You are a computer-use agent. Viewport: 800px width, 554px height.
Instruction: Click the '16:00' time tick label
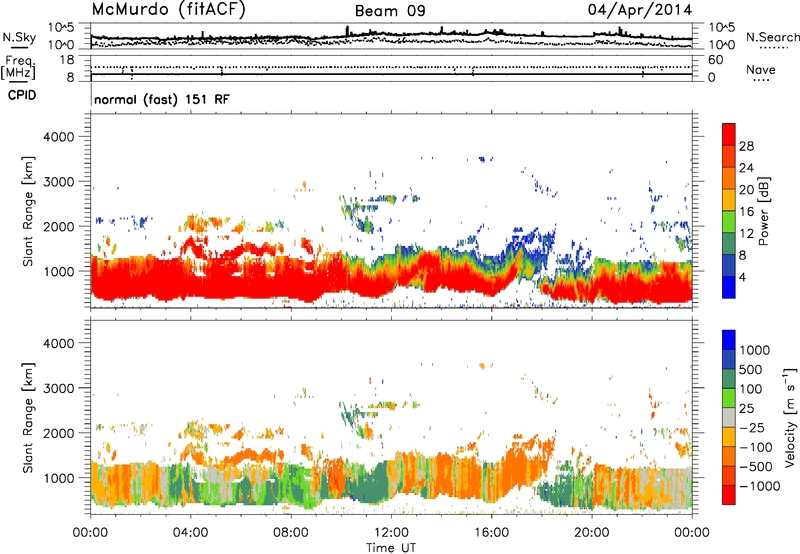[x=491, y=533]
